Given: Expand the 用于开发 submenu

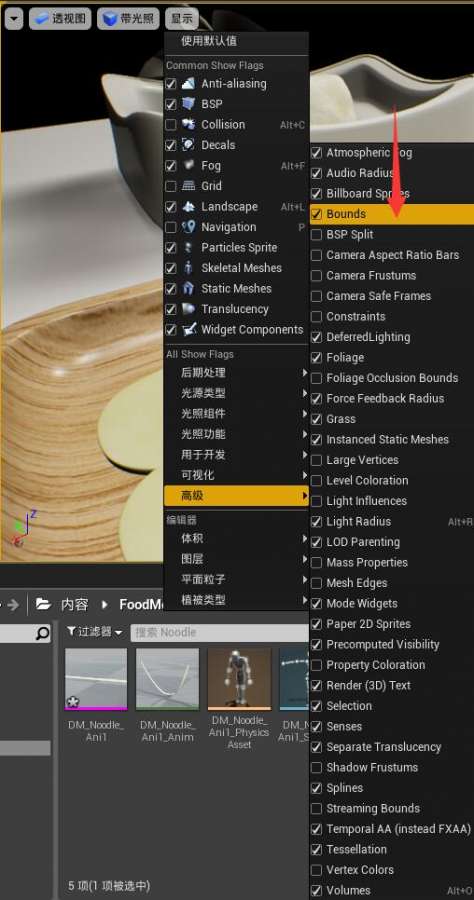Looking at the screenshot, I should pyautogui.click(x=236, y=455).
